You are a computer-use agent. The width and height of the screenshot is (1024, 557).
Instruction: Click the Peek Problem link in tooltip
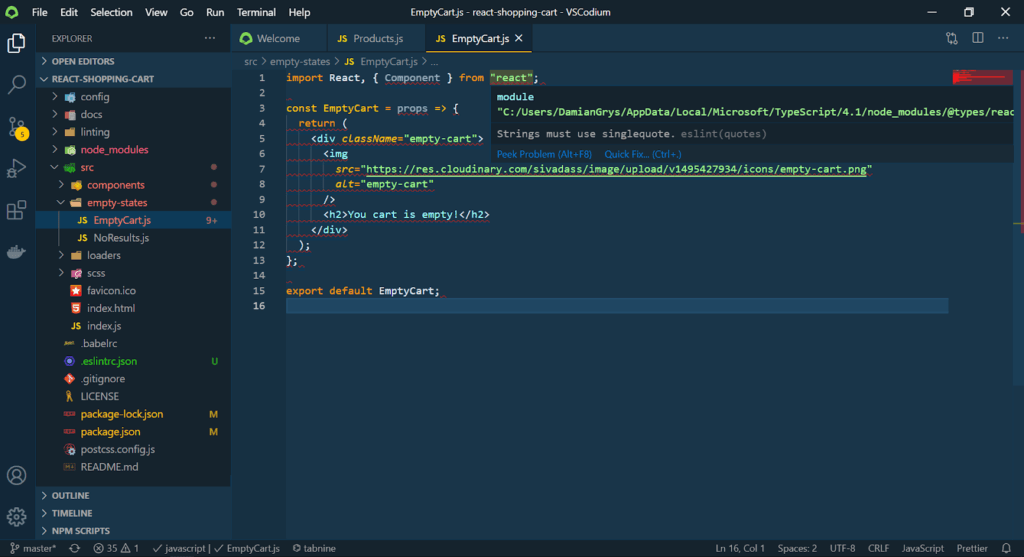click(x=544, y=154)
